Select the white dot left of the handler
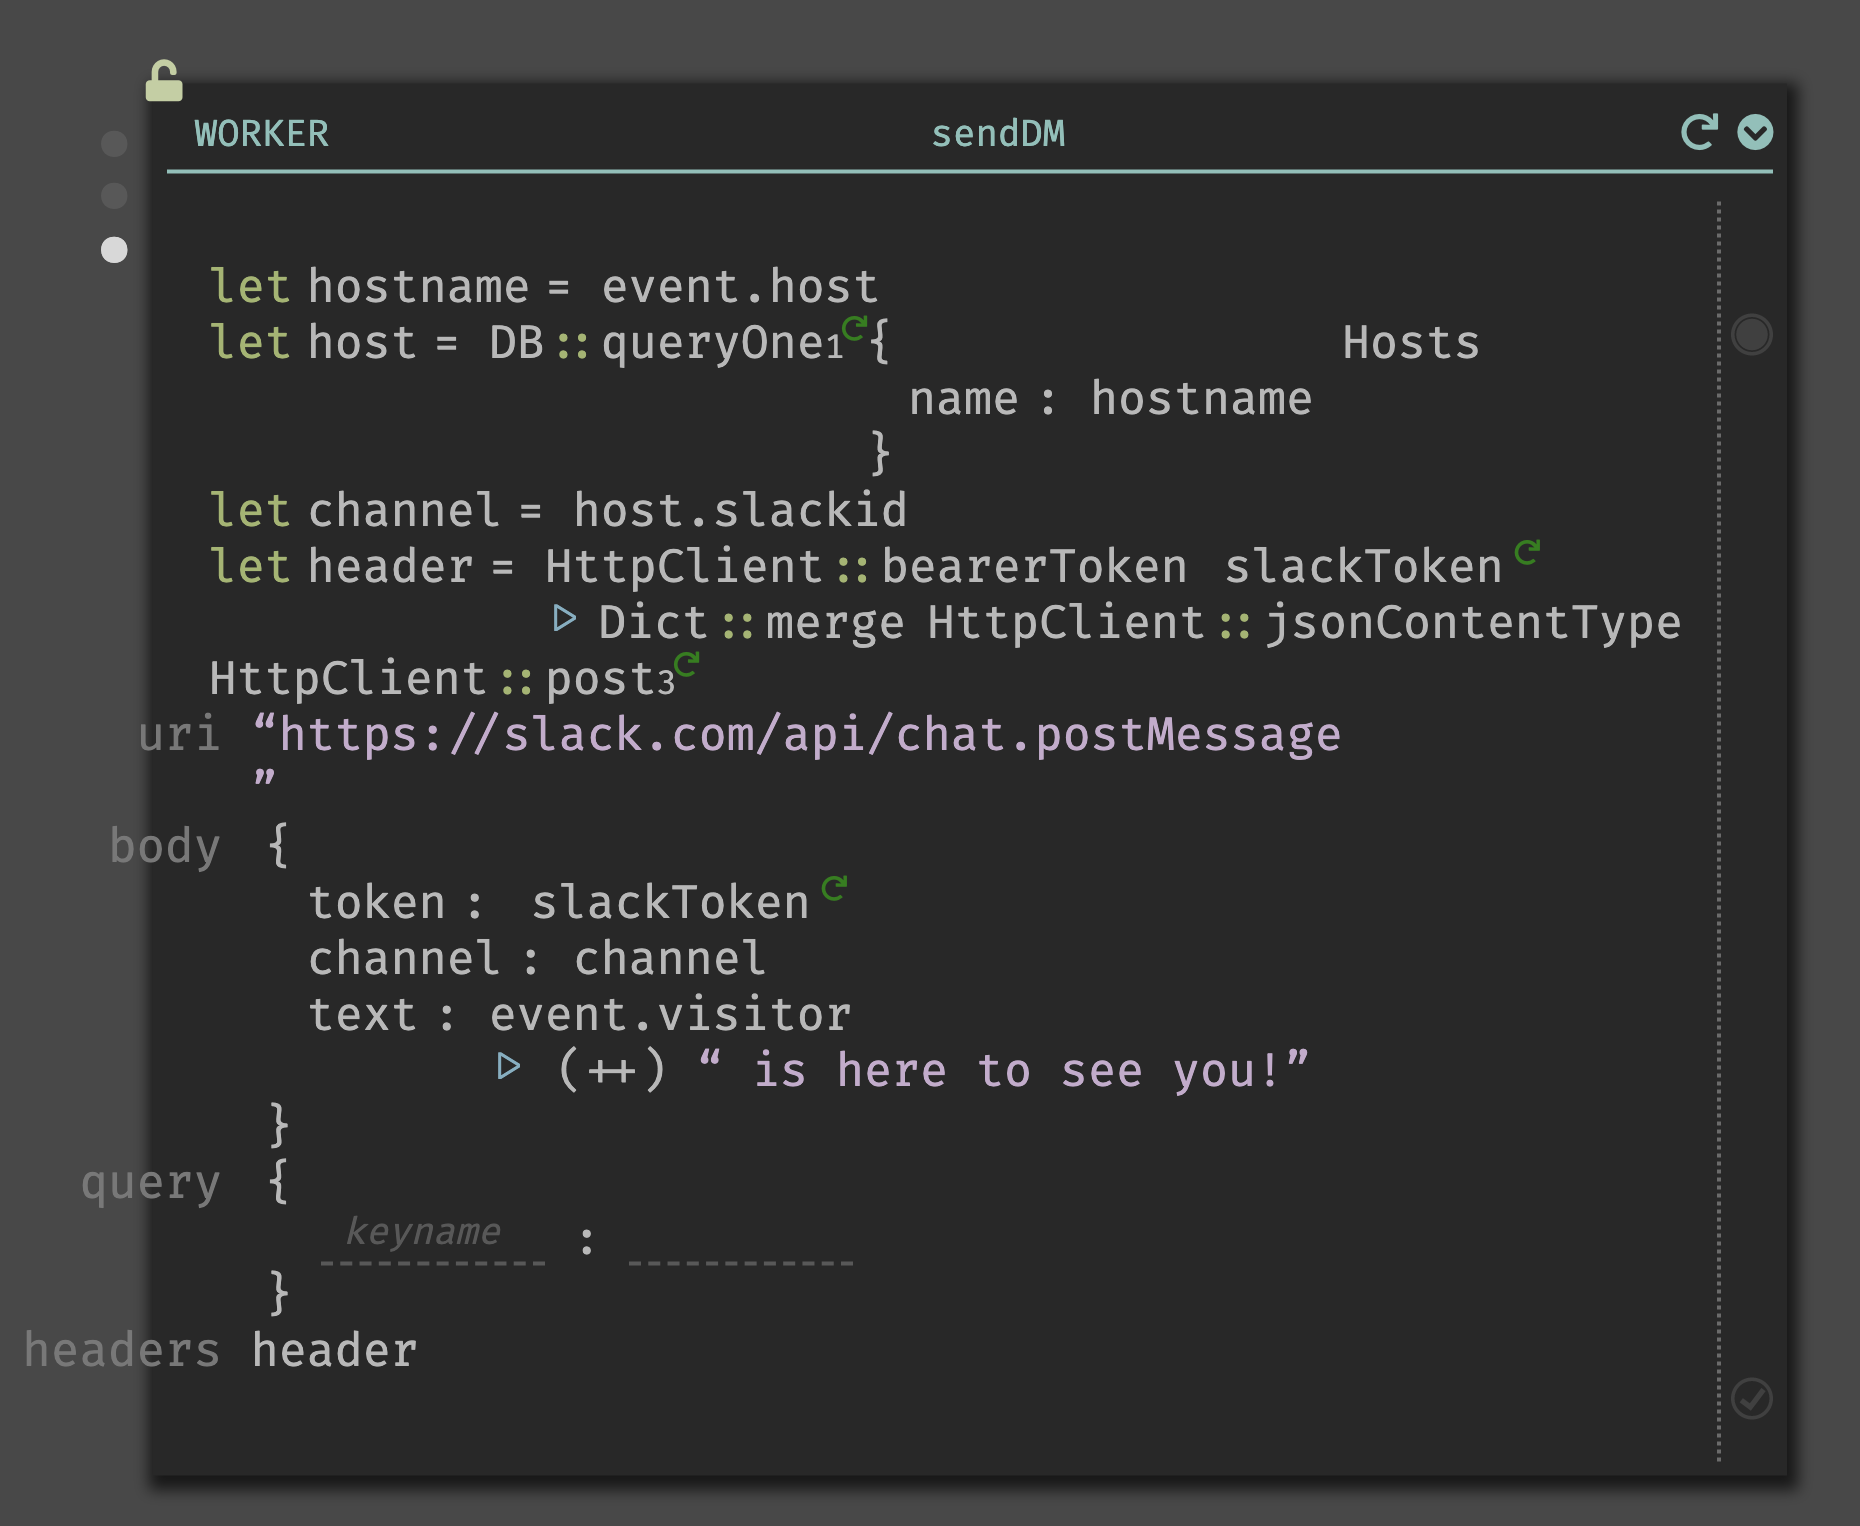Image resolution: width=1860 pixels, height=1526 pixels. (x=115, y=250)
